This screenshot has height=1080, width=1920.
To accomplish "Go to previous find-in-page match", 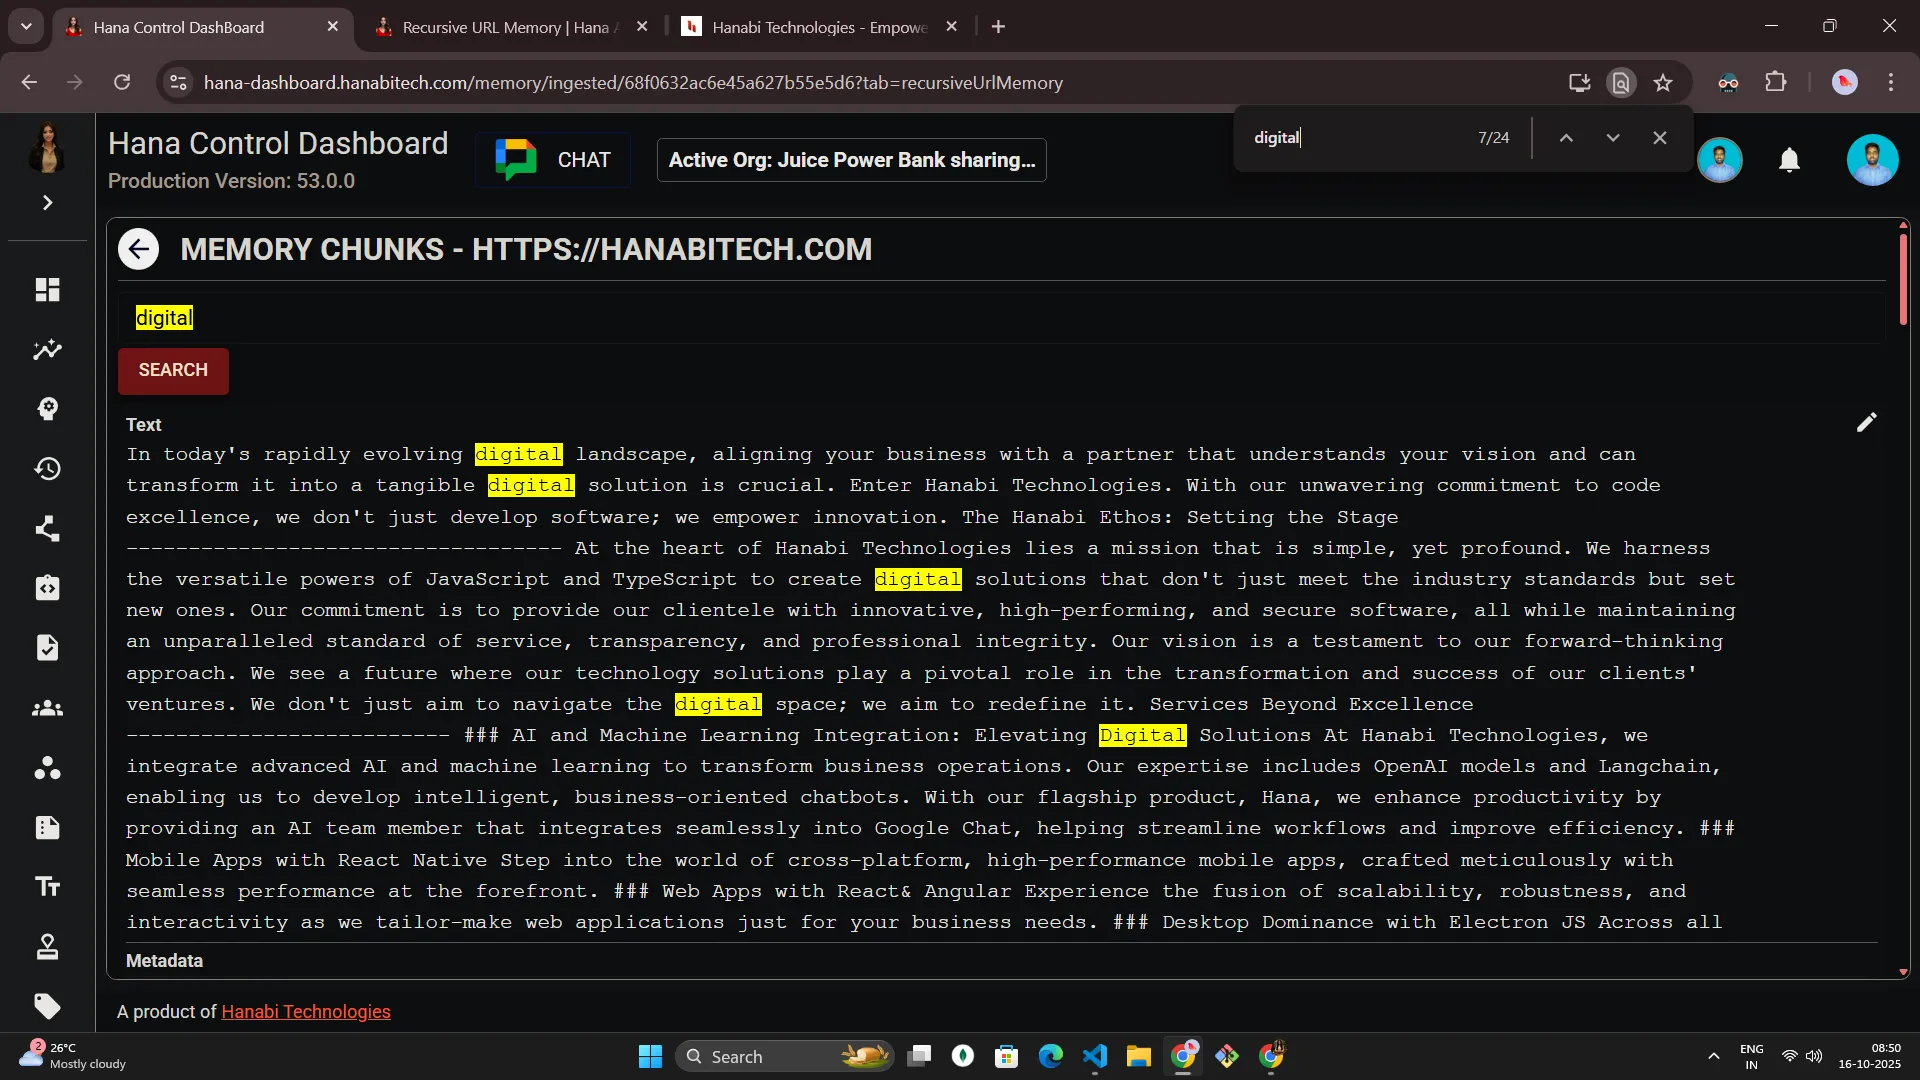I will pos(1566,138).
